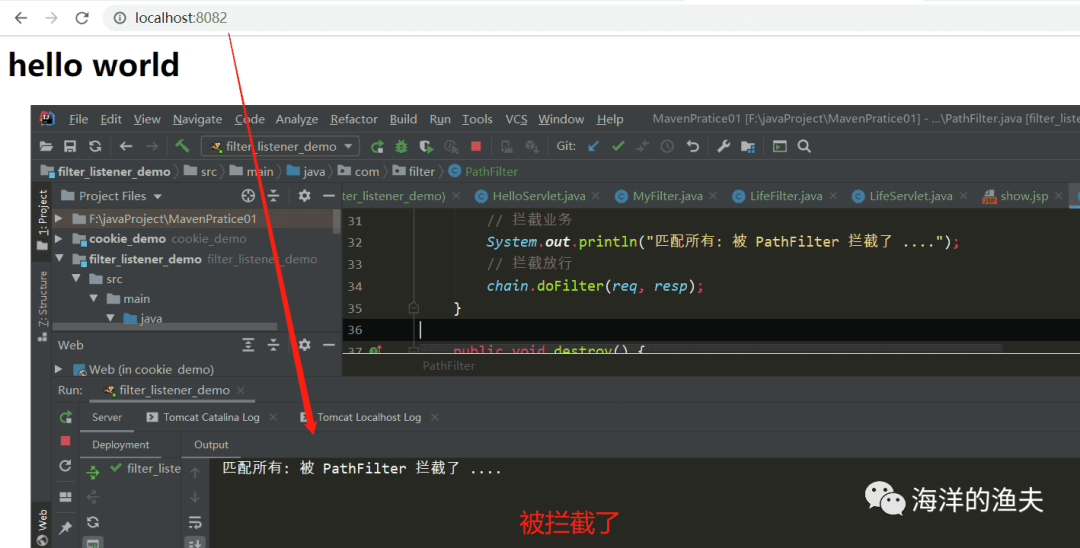Open the Refactor menu
Viewport: 1080px width, 548px height.
[354, 119]
